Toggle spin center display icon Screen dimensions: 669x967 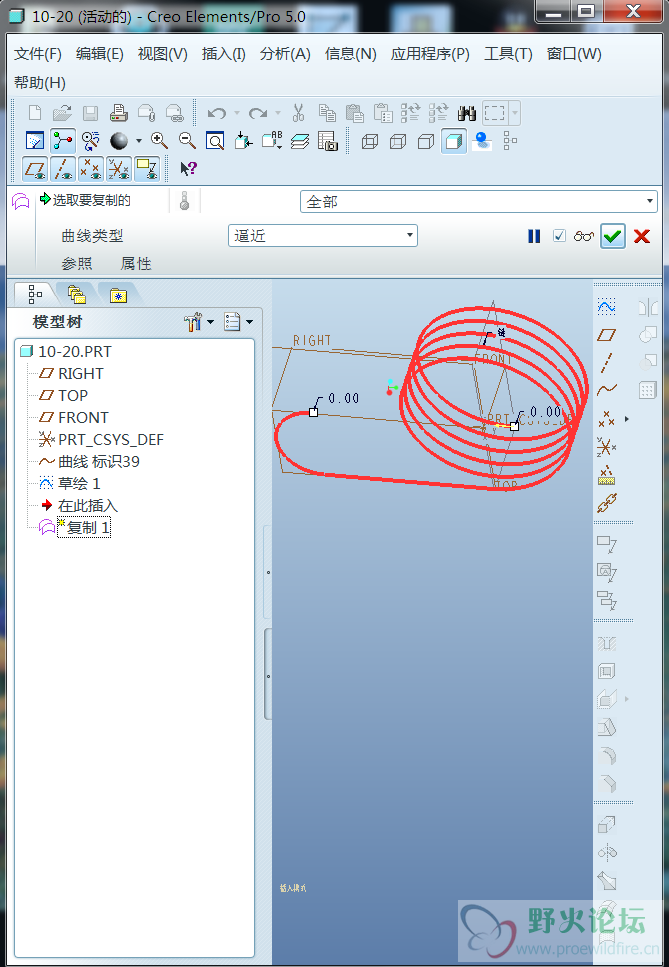tap(63, 141)
